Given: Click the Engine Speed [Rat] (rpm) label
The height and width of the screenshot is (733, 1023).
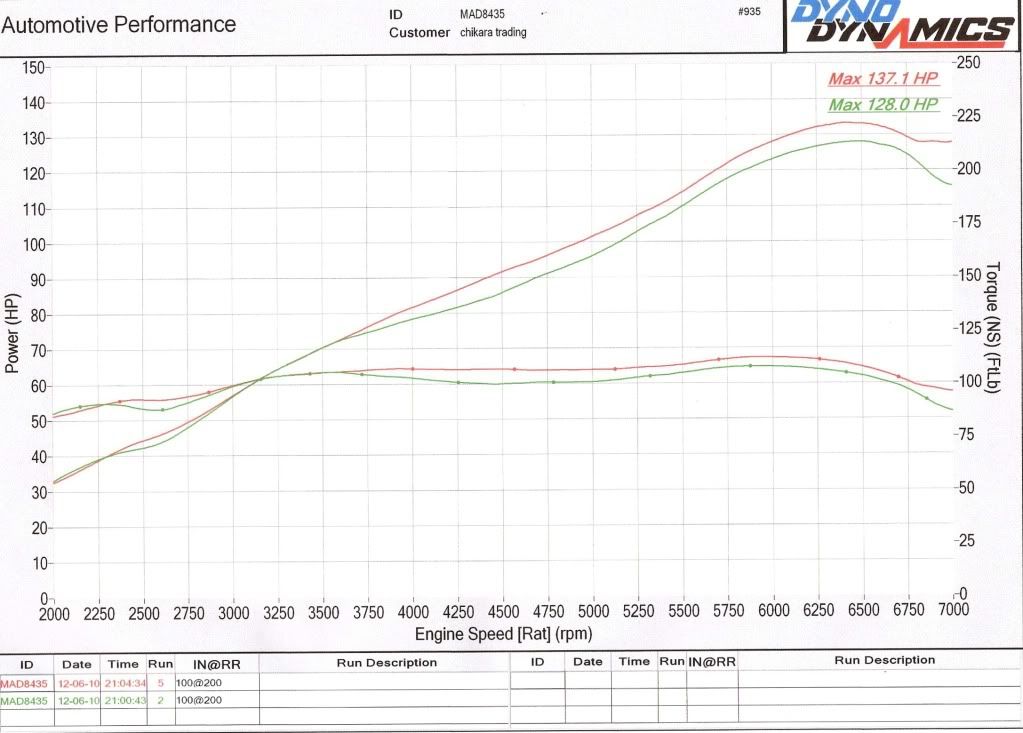Looking at the screenshot, I should pyautogui.click(x=501, y=634).
